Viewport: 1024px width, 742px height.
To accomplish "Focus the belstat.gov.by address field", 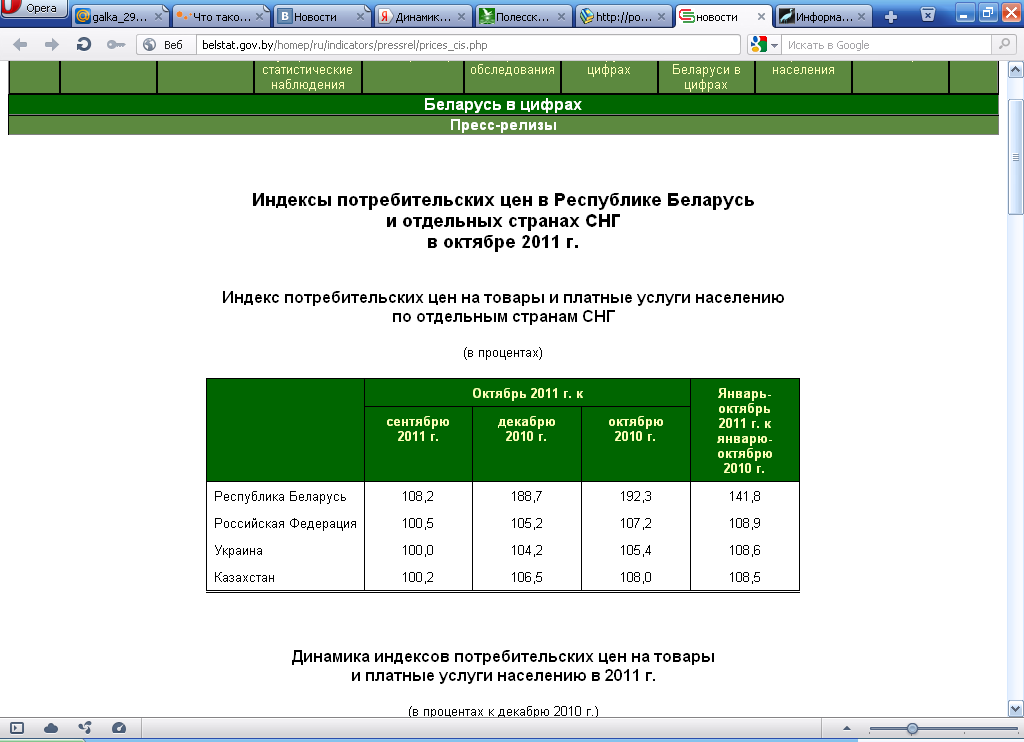I will pos(468,44).
